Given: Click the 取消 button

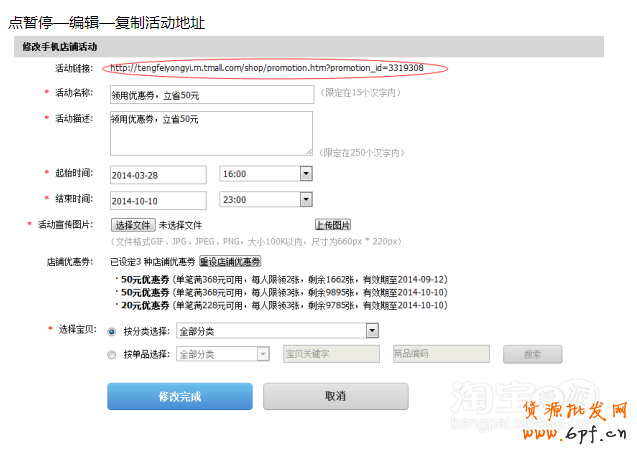Looking at the screenshot, I should coord(335,397).
